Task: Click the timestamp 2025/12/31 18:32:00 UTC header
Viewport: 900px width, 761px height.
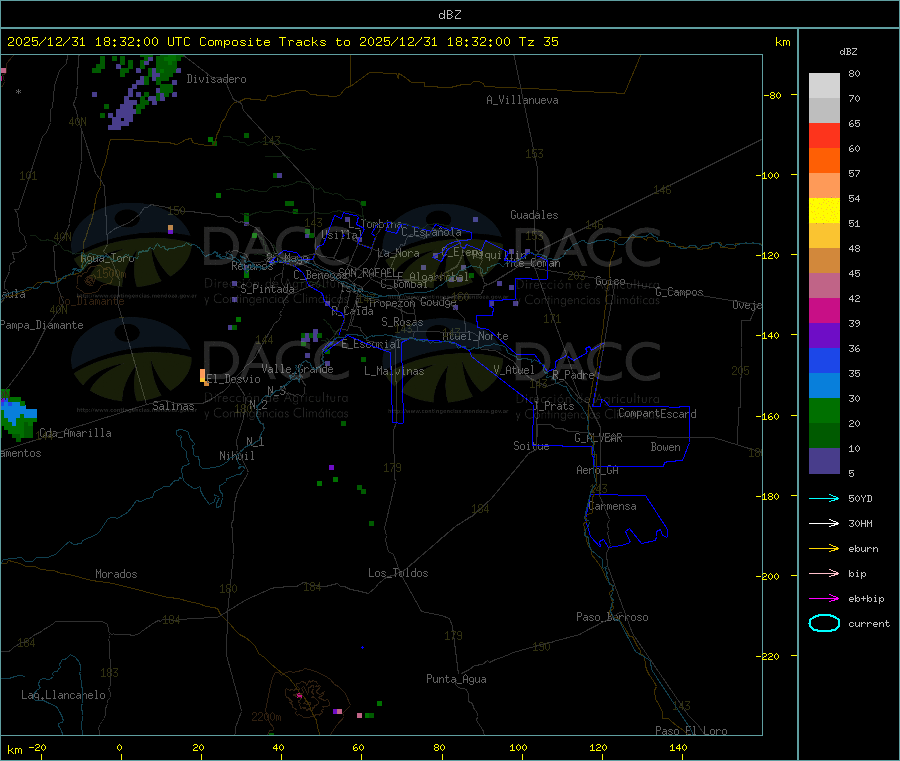Action: click(99, 42)
